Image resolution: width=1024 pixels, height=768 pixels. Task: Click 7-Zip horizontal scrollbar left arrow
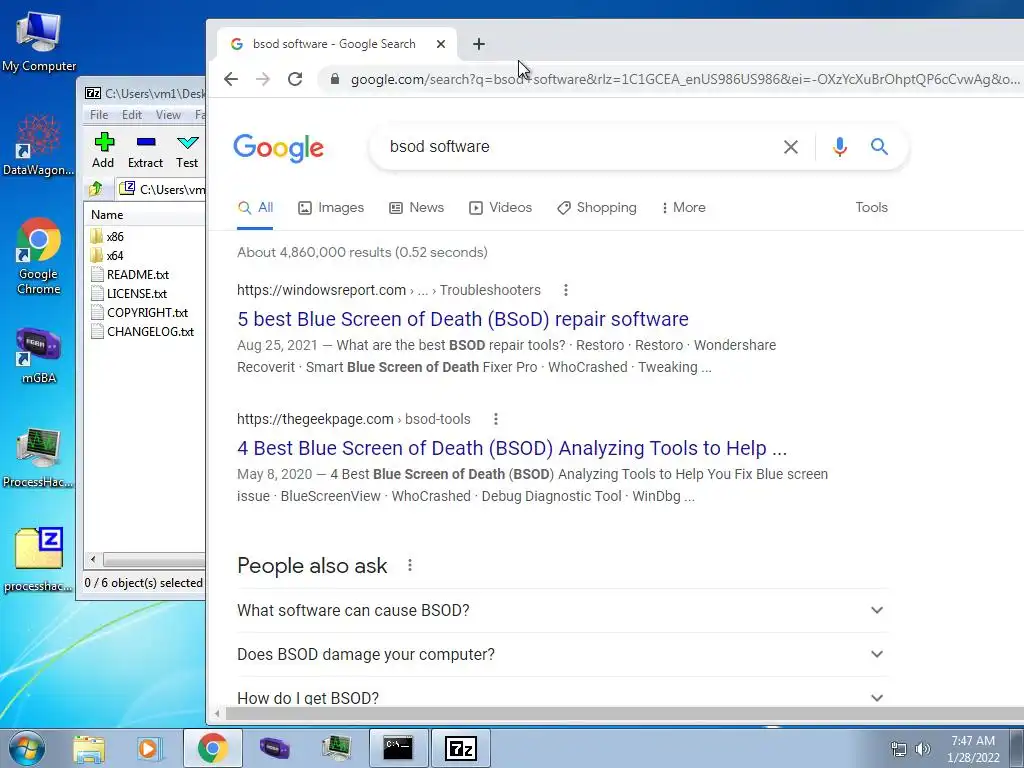click(93, 560)
